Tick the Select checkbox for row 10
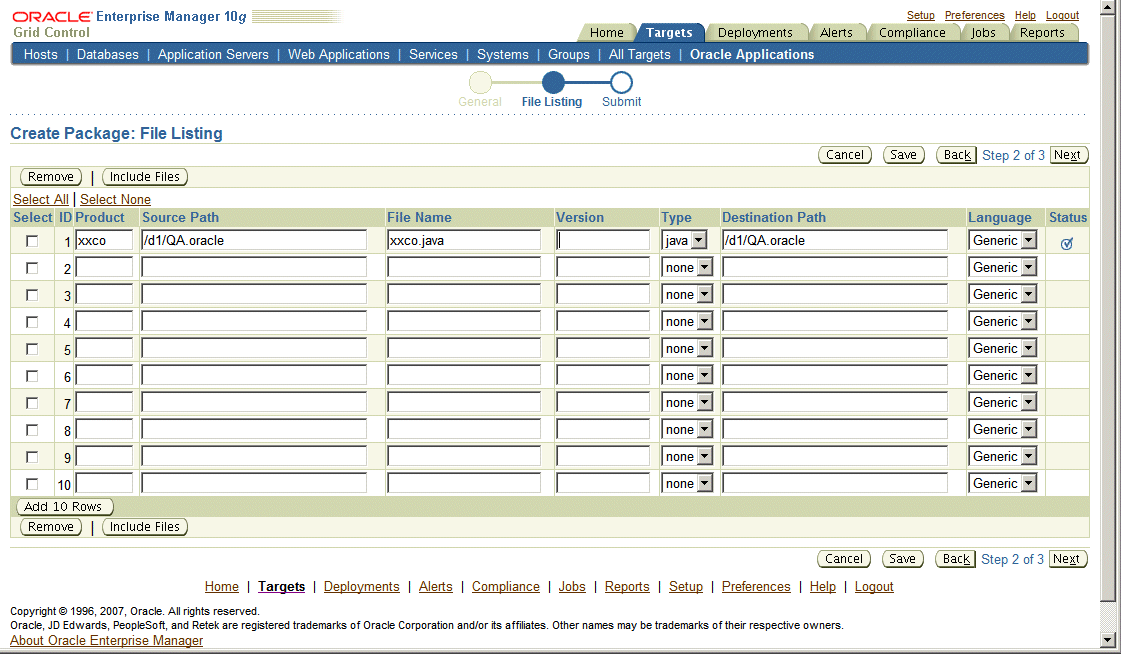 pos(32,484)
